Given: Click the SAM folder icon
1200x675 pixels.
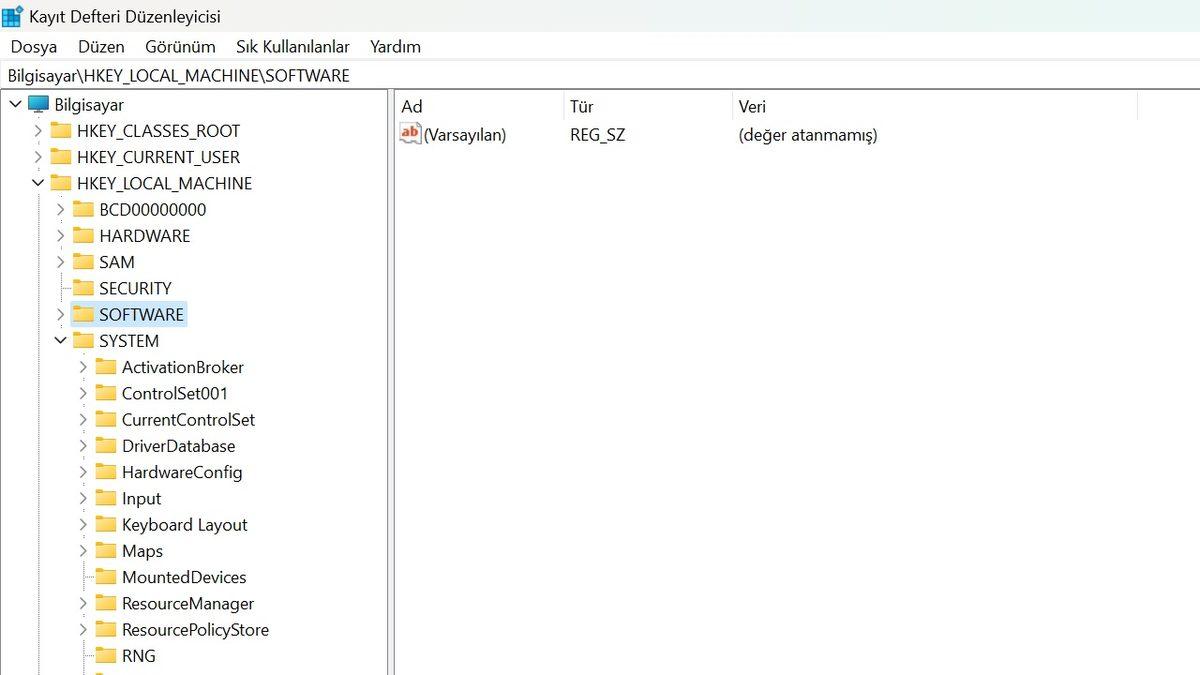Looking at the screenshot, I should click(x=83, y=261).
